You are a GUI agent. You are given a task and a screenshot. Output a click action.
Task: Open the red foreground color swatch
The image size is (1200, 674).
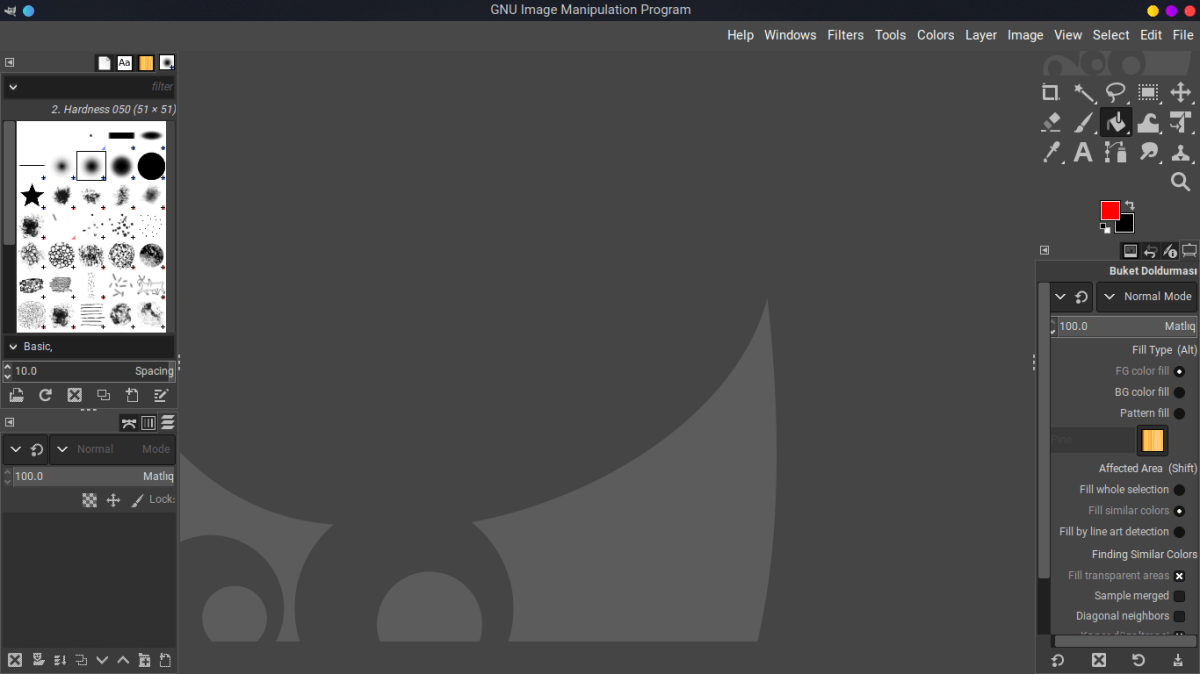pyautogui.click(x=1110, y=210)
